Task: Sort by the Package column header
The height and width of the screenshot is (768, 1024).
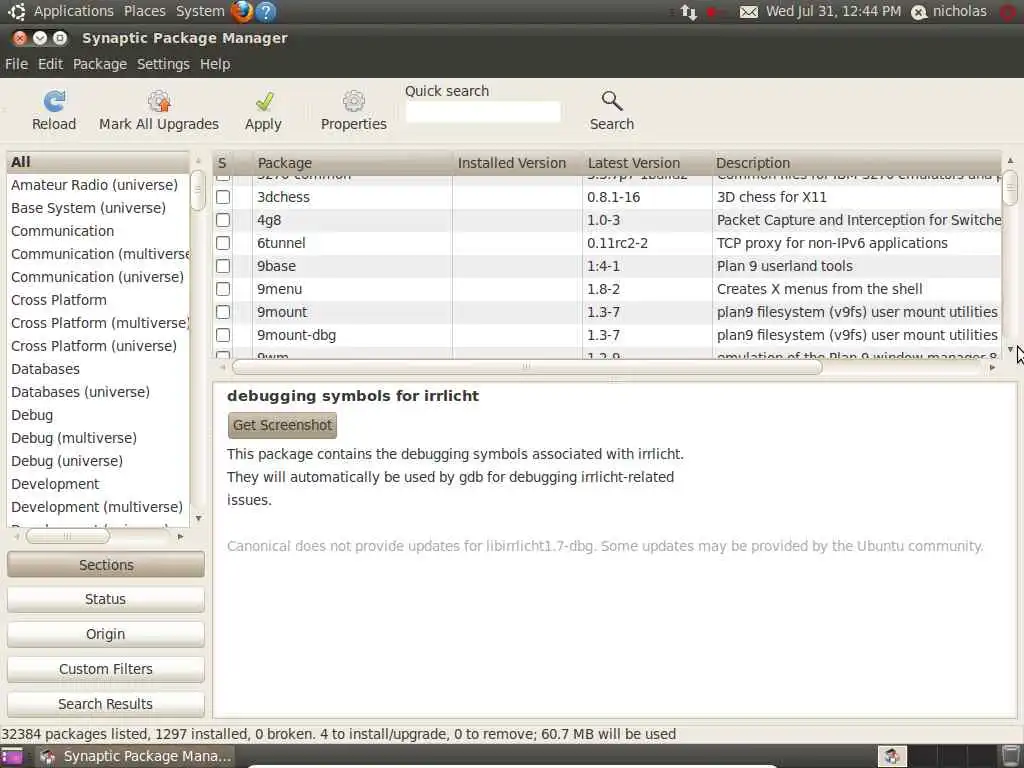Action: [352, 163]
